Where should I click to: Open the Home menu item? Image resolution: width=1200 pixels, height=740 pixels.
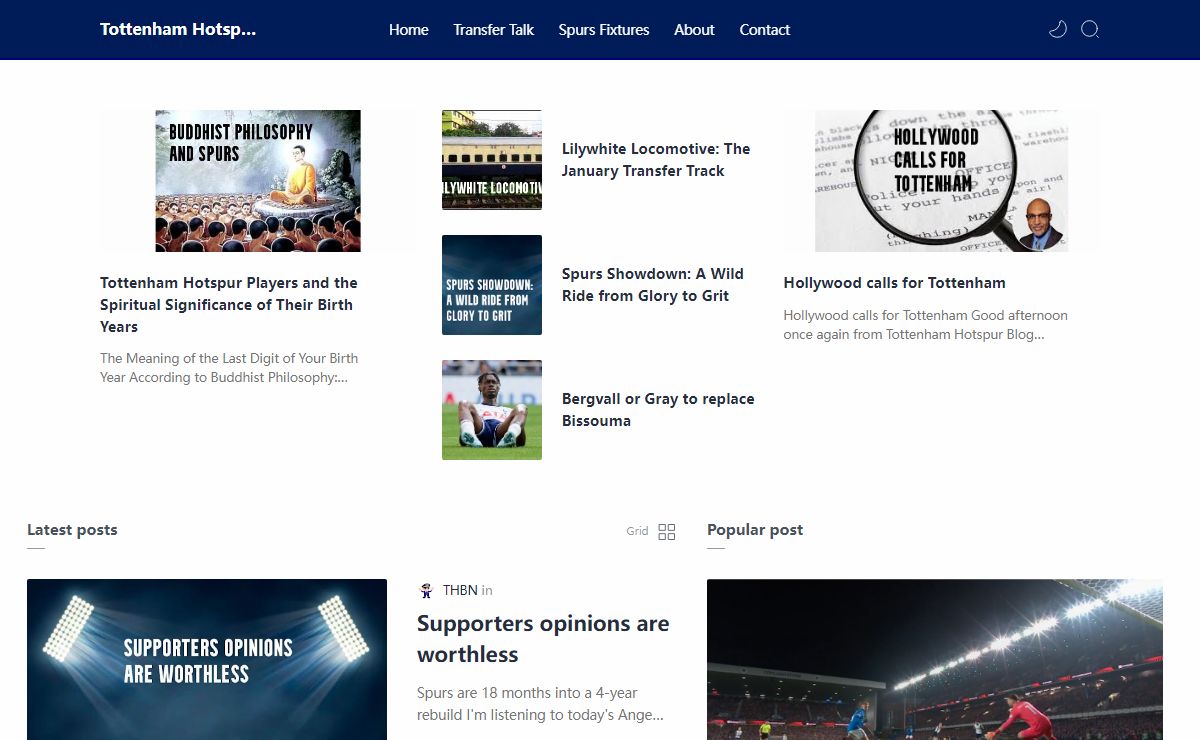(408, 30)
